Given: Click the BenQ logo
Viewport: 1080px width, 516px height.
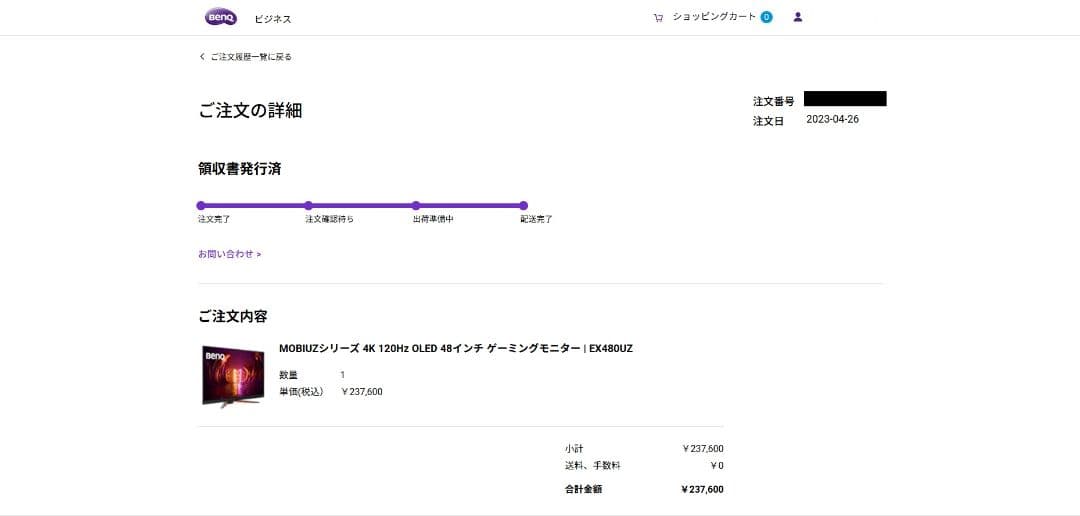Looking at the screenshot, I should coord(220,17).
